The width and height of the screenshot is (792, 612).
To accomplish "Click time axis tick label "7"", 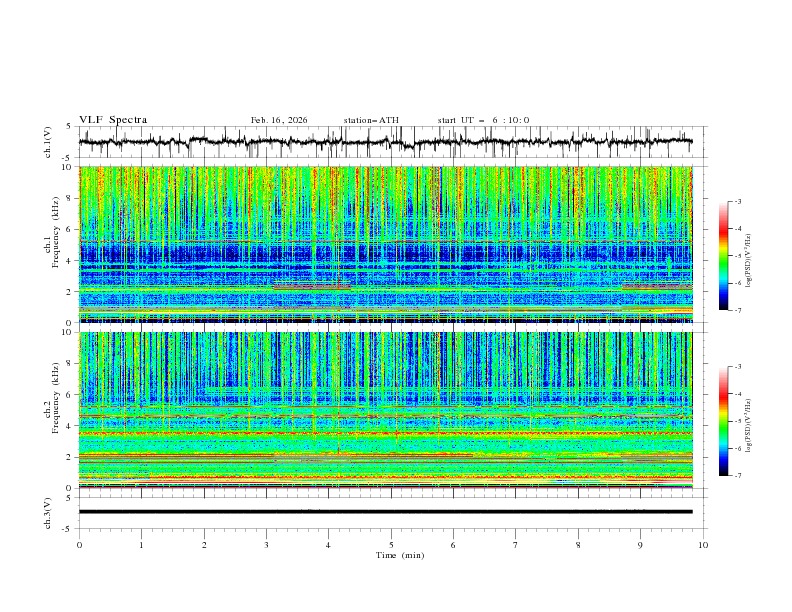I will 516,545.
